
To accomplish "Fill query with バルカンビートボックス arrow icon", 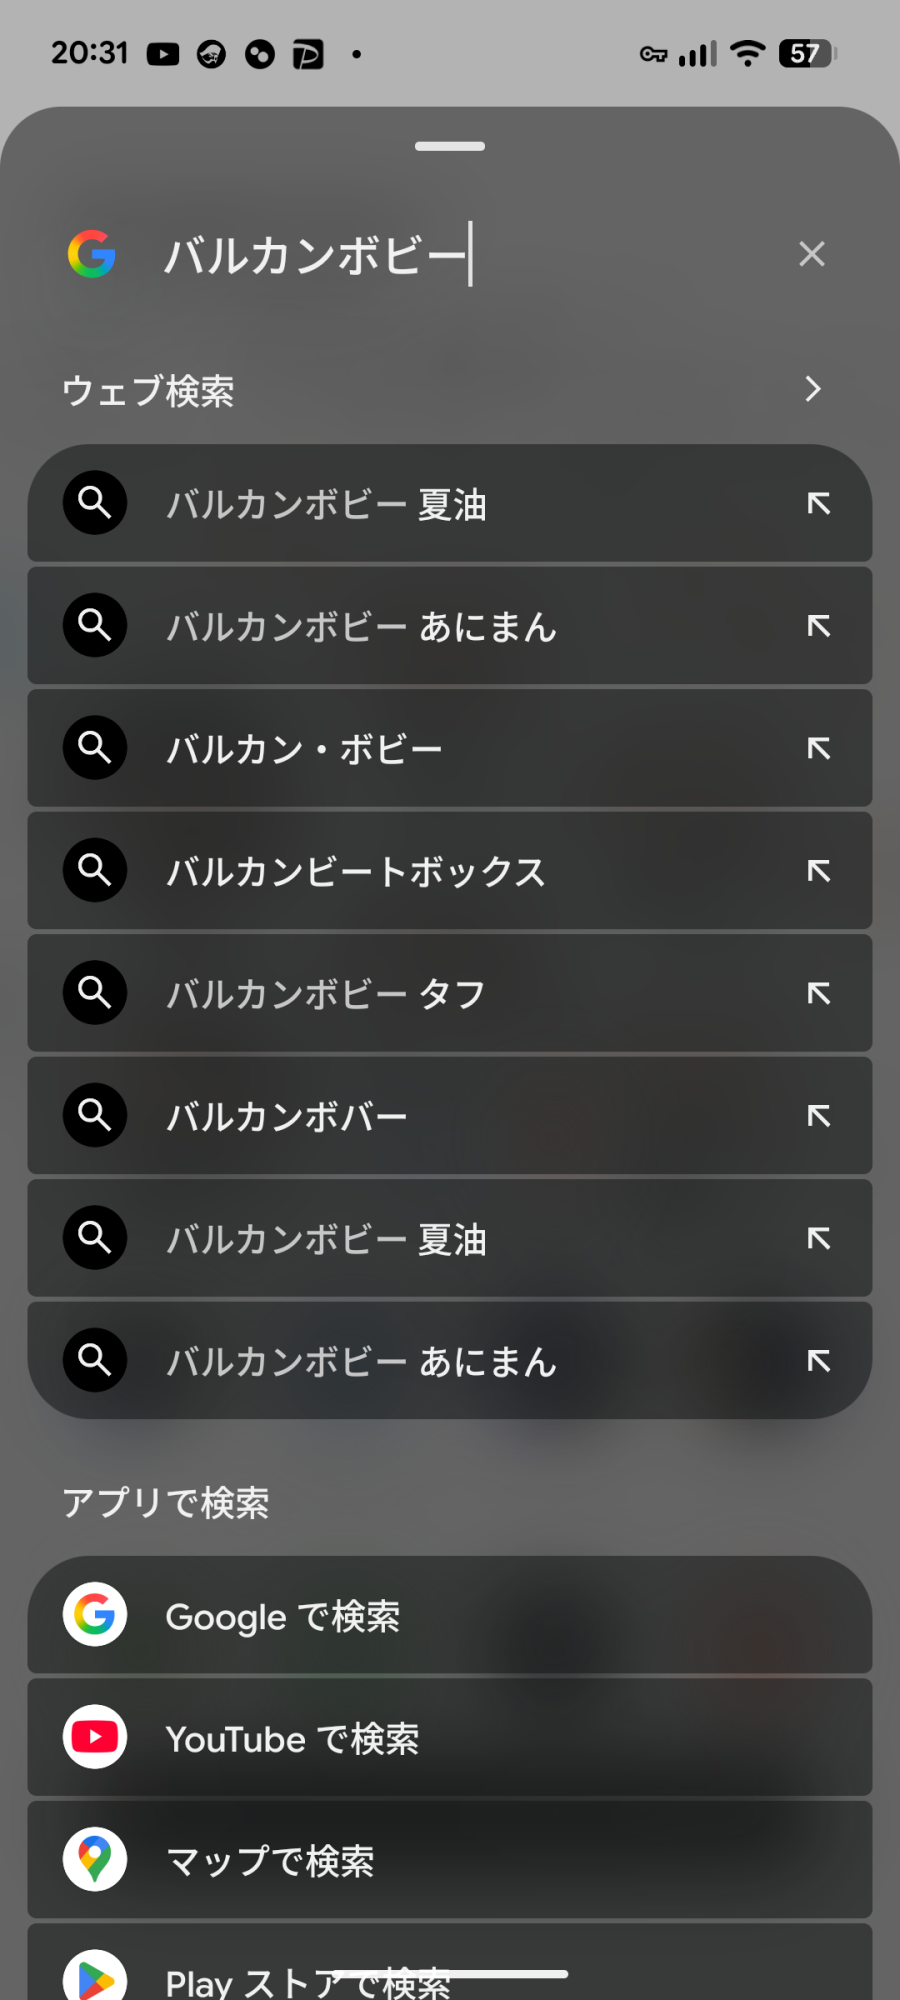I will 819,872.
